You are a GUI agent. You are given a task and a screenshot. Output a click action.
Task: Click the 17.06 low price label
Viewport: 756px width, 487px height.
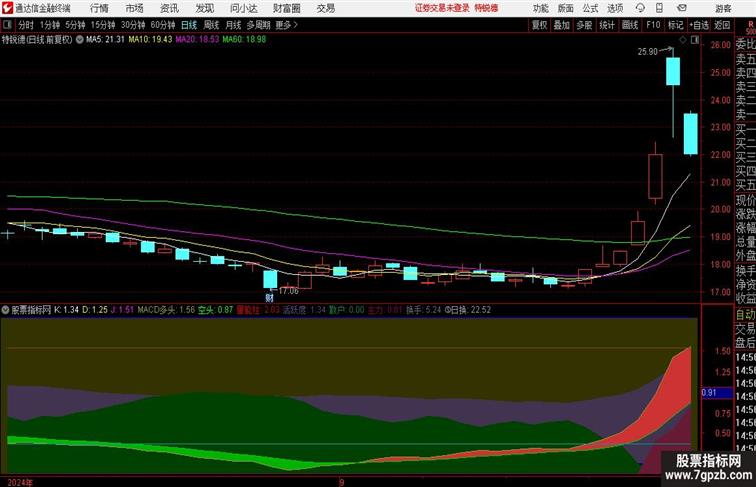pyautogui.click(x=288, y=291)
